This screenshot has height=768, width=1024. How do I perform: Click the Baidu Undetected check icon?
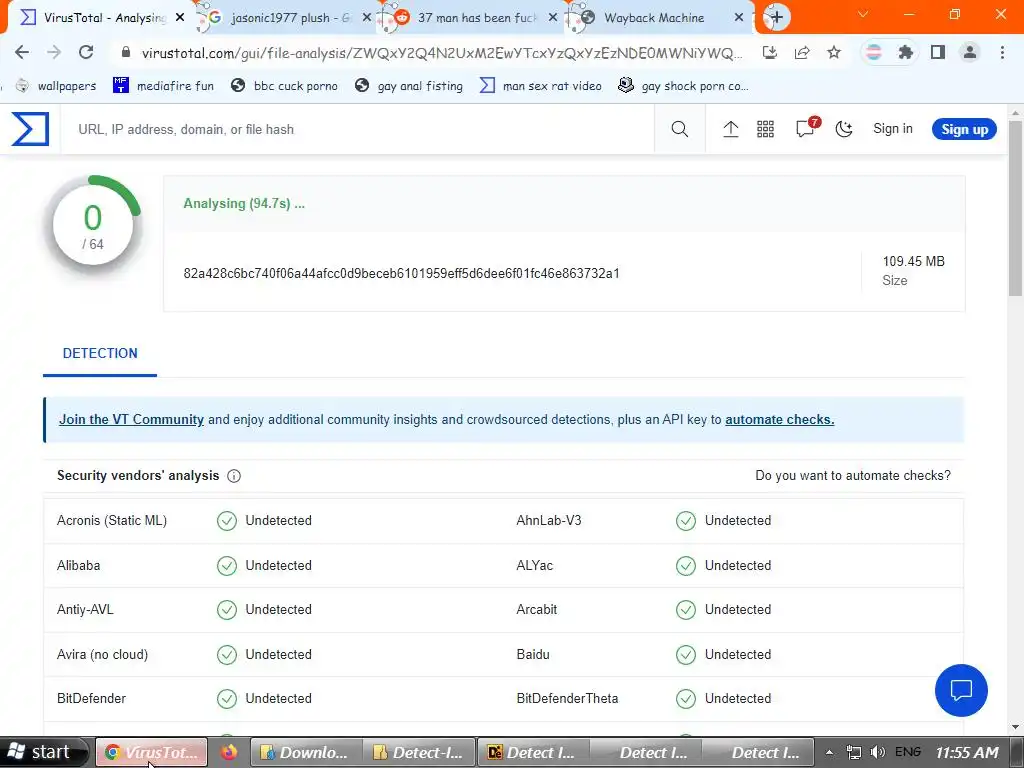point(686,654)
